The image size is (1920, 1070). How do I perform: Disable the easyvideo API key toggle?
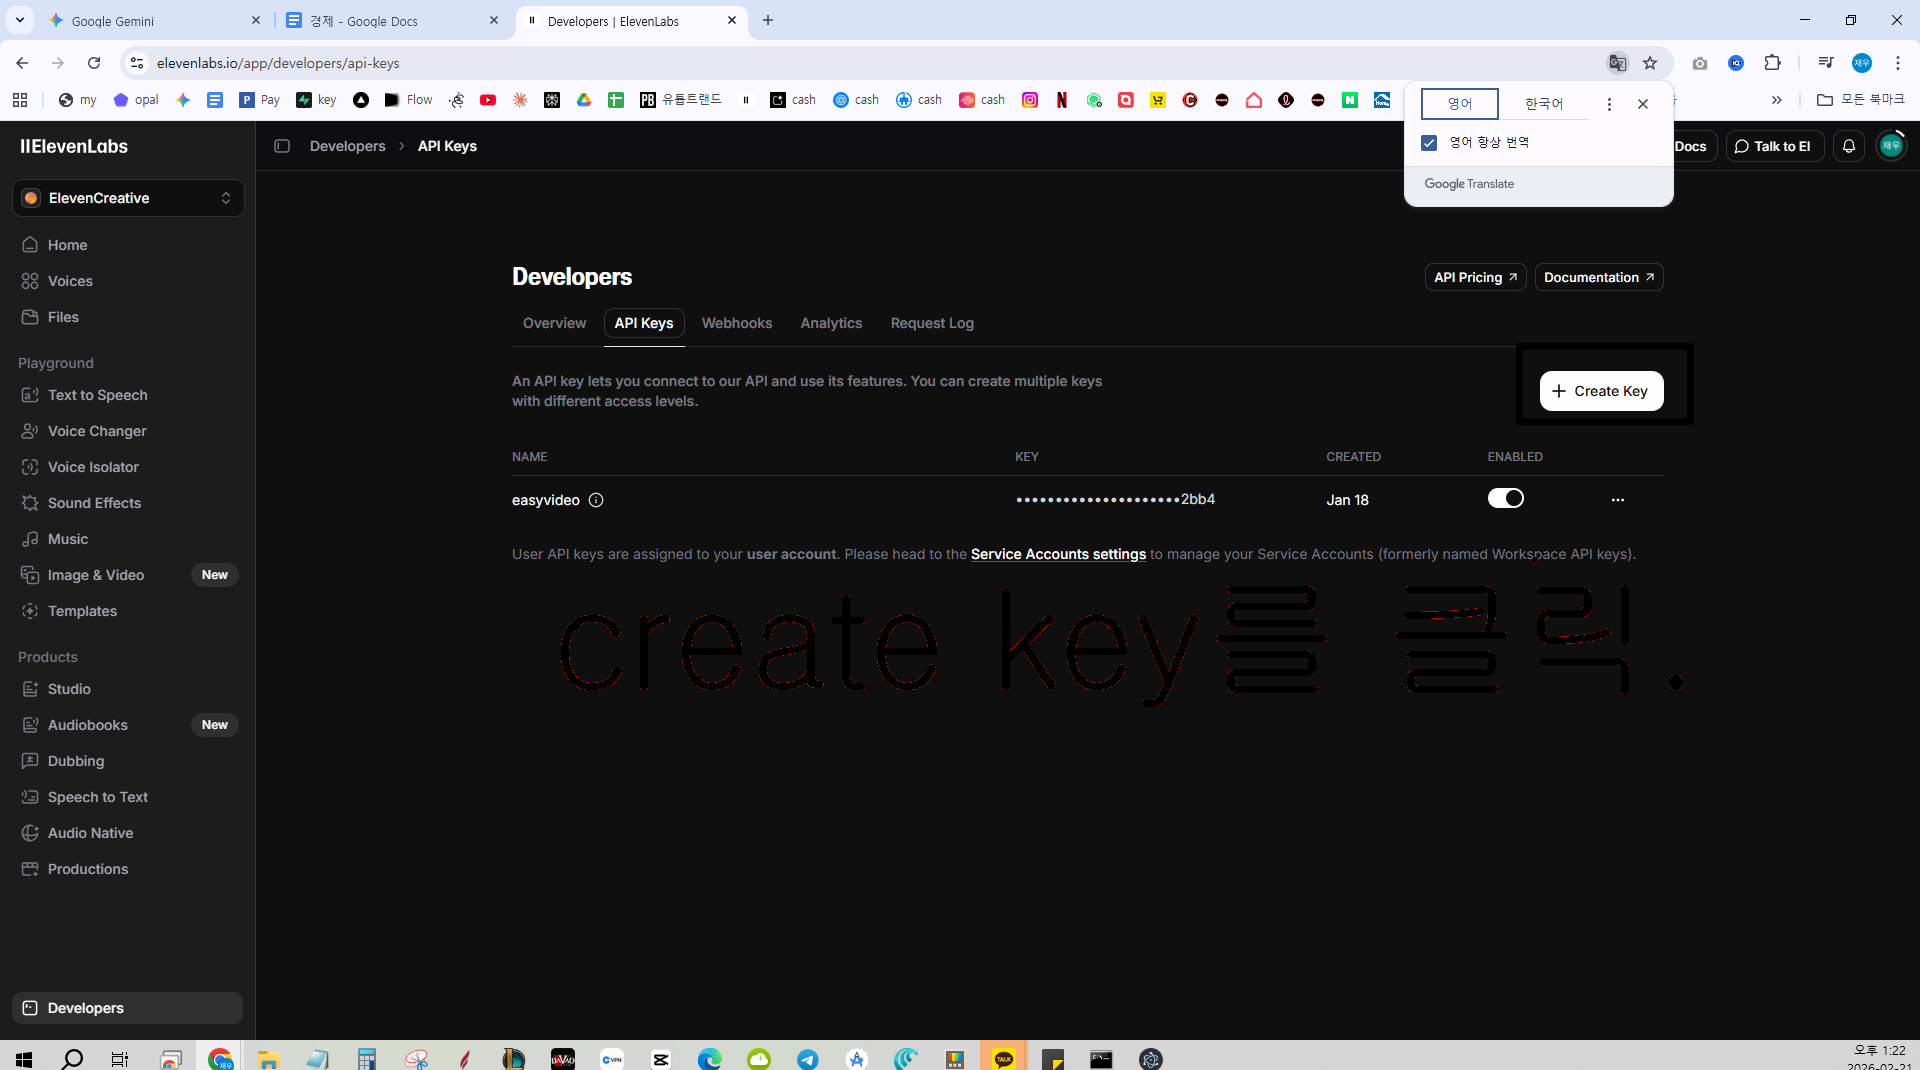(1505, 498)
